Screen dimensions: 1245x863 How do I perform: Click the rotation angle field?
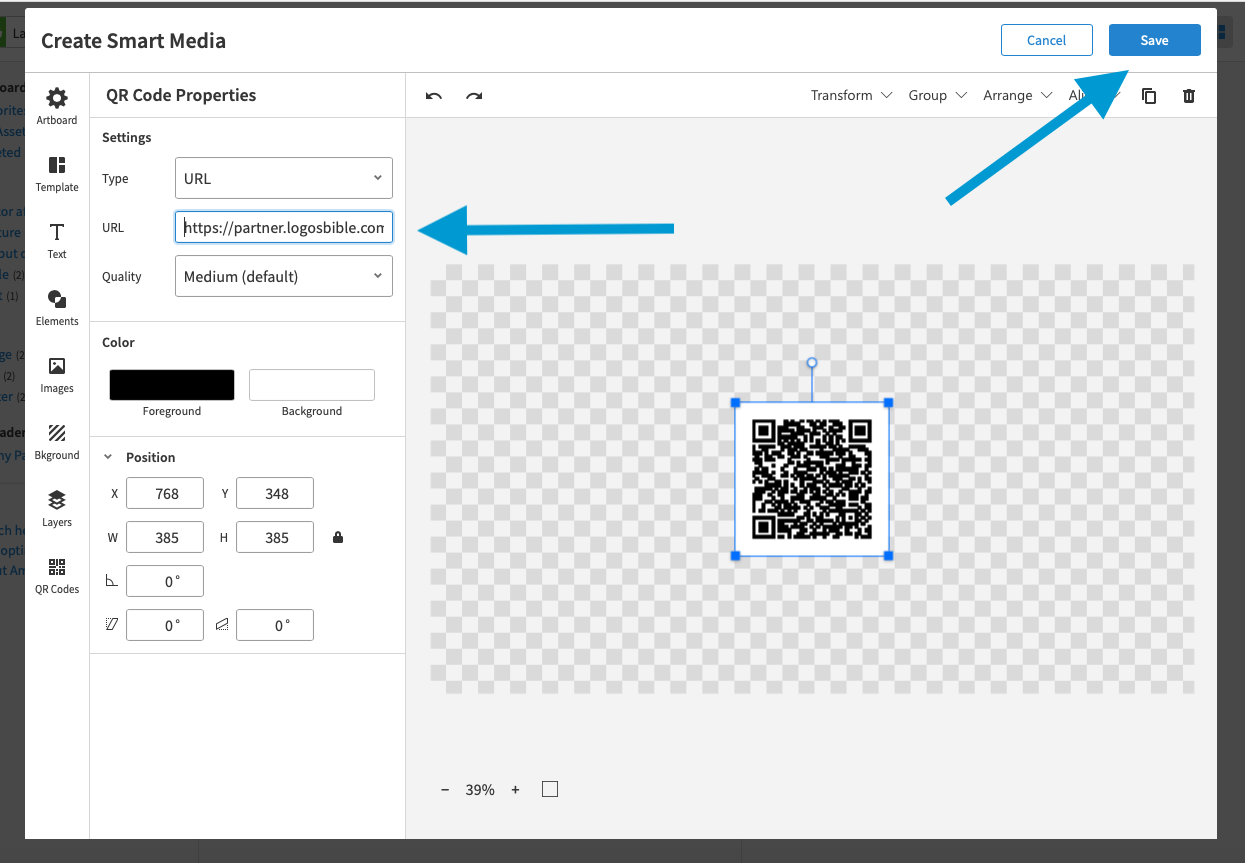[x=165, y=581]
